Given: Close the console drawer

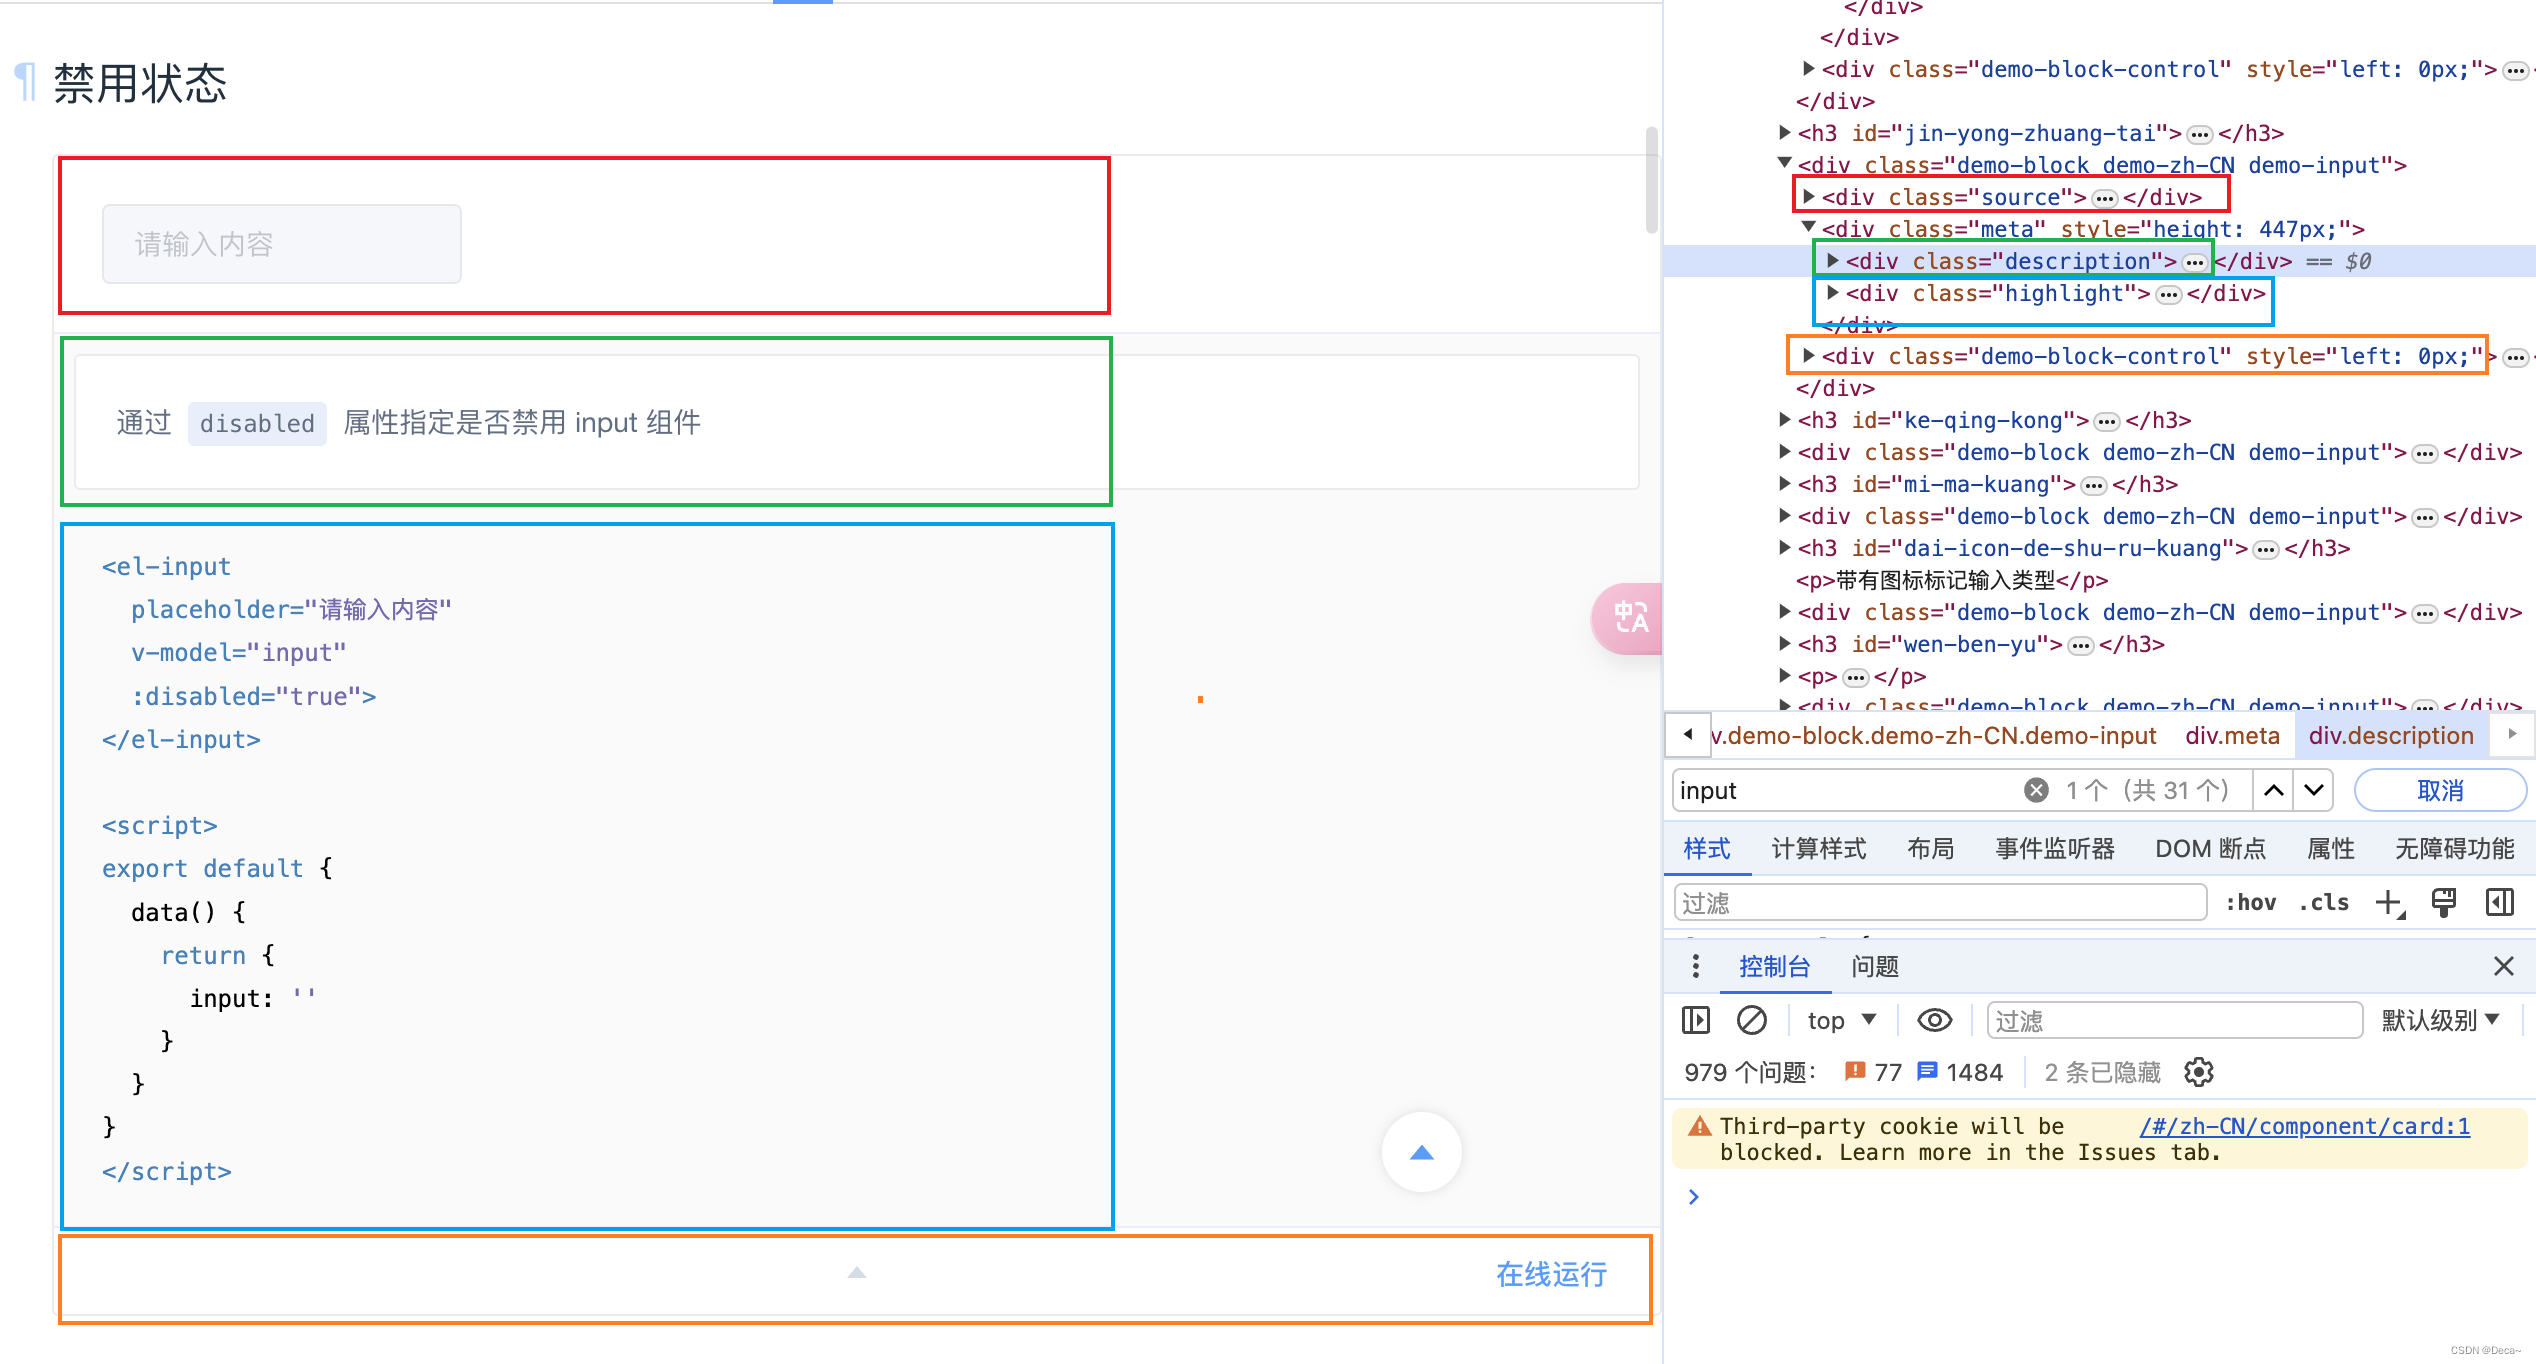Looking at the screenshot, I should (x=2503, y=966).
